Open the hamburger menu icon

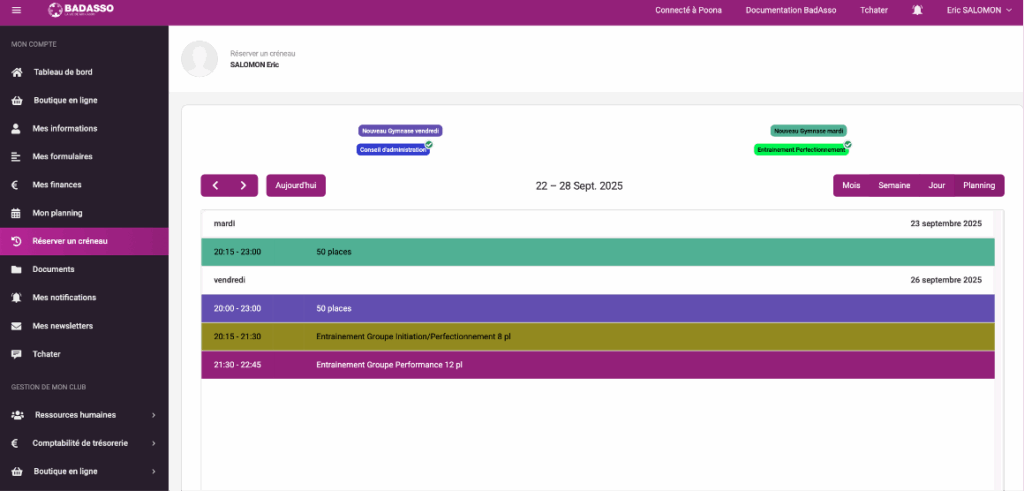click(x=15, y=10)
